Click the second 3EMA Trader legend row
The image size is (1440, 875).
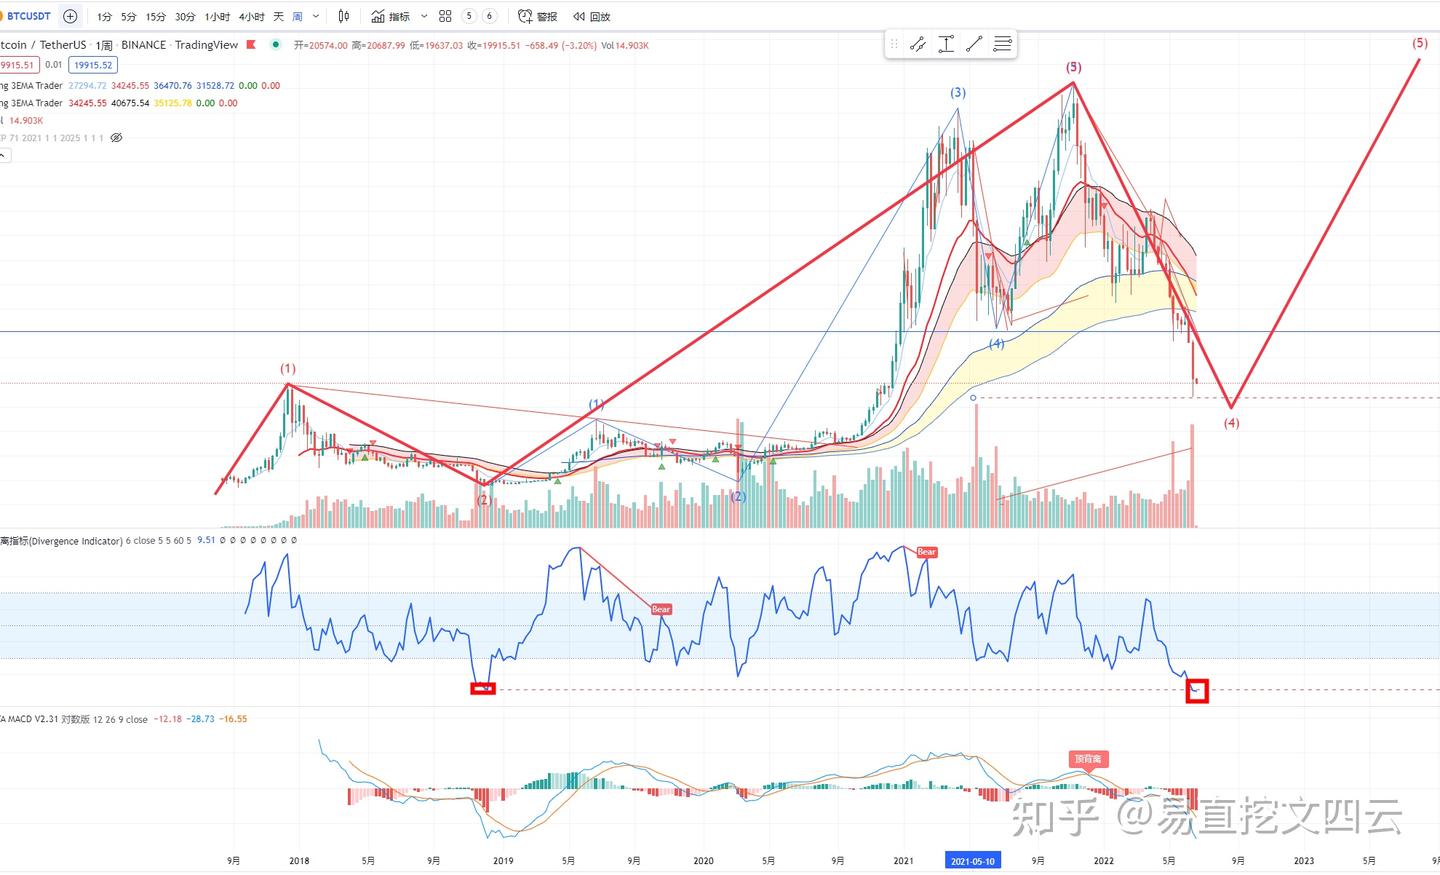point(119,103)
